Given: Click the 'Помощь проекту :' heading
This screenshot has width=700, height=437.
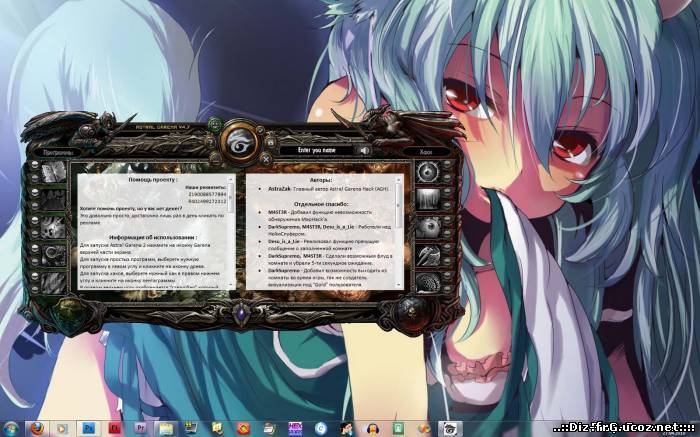Looking at the screenshot, I should click(153, 179).
